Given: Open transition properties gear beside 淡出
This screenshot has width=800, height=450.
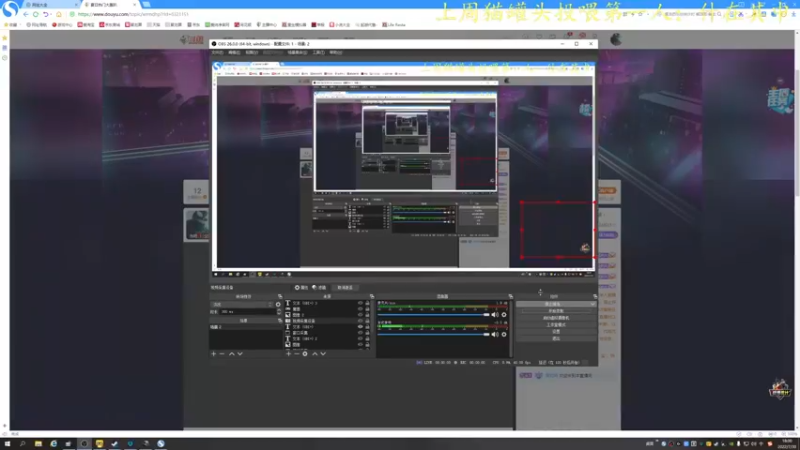Looking at the screenshot, I should click(x=278, y=305).
